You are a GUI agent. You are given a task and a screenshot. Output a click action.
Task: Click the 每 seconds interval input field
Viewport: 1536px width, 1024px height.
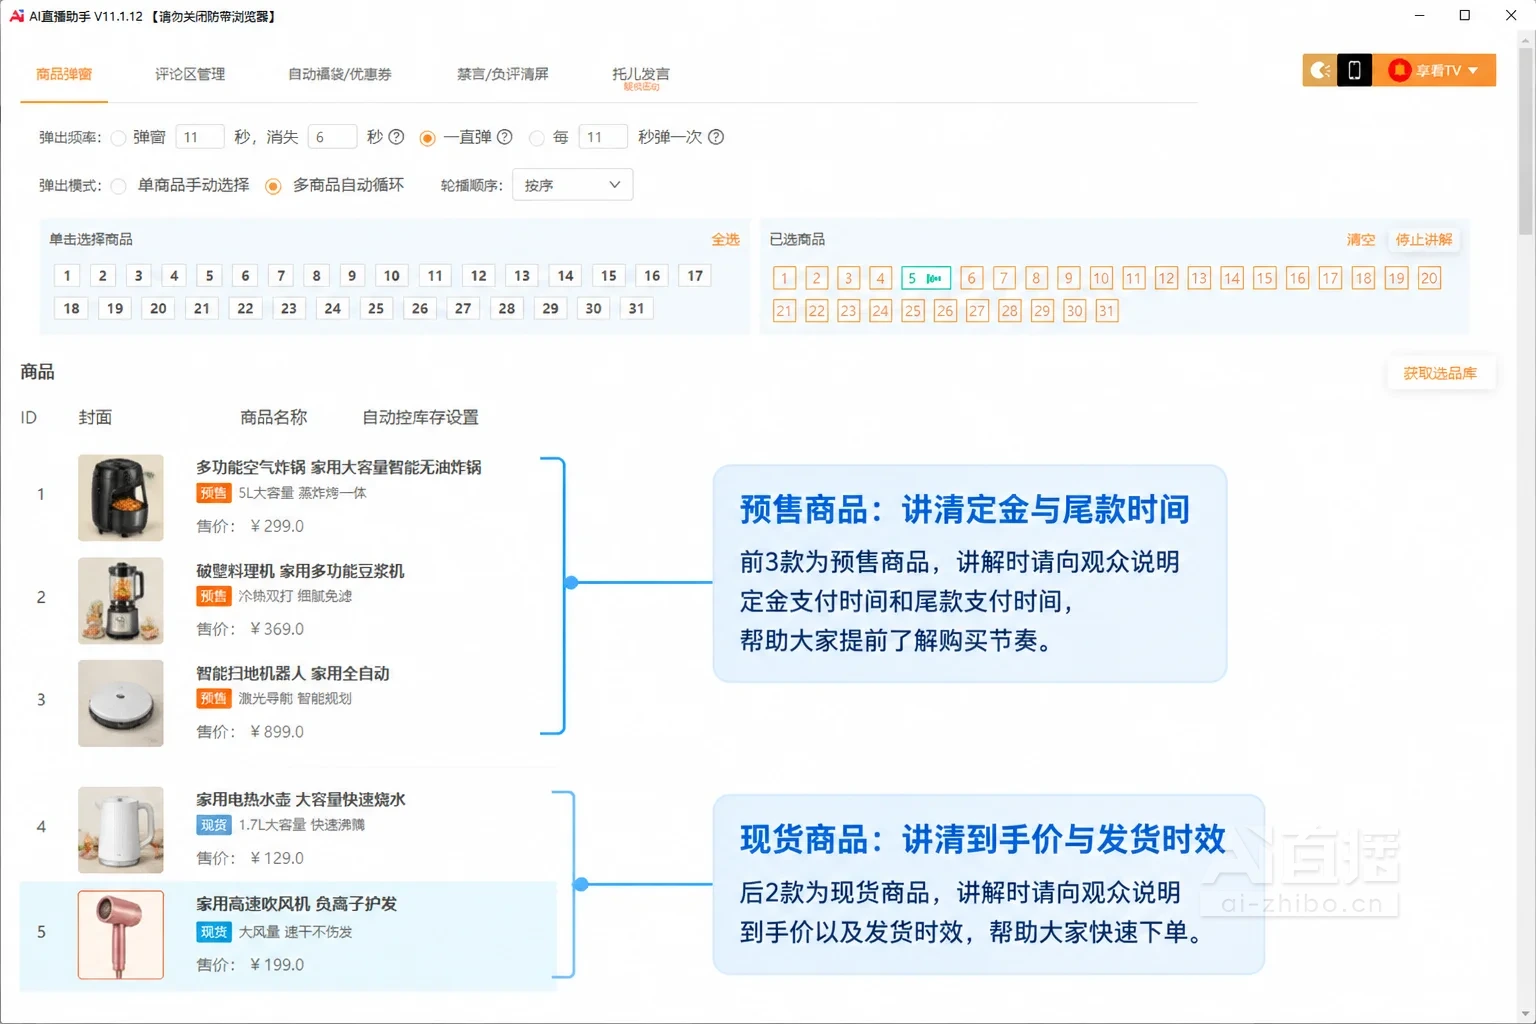click(x=603, y=137)
